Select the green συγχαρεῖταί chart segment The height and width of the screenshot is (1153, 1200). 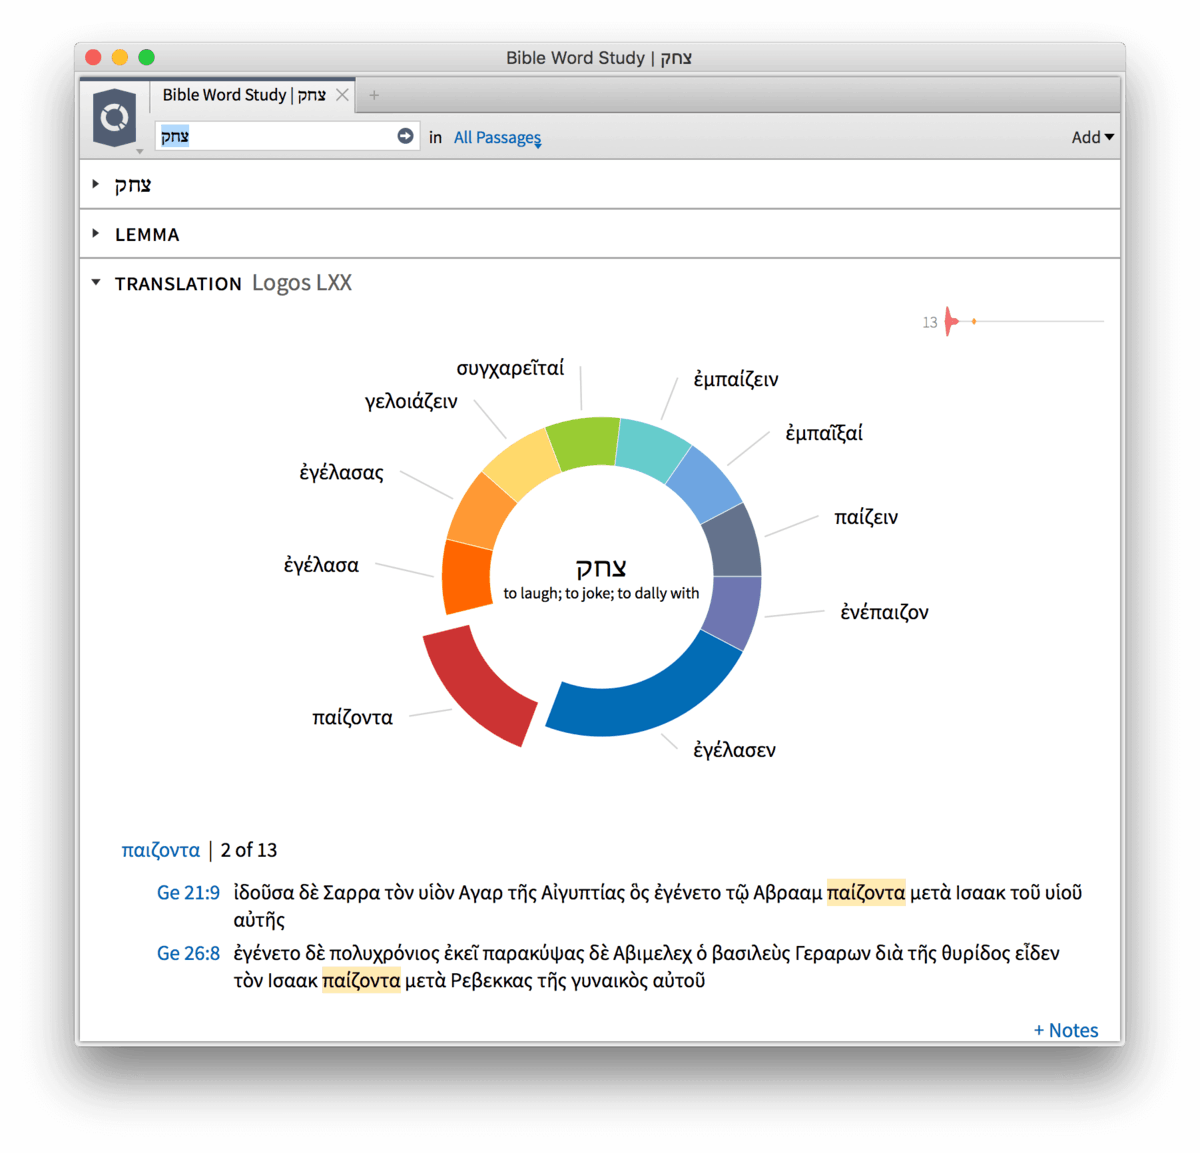pyautogui.click(x=583, y=442)
